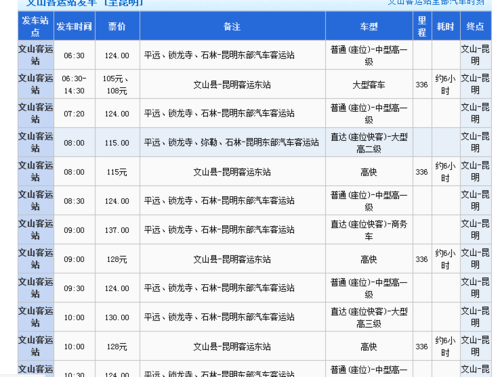Image resolution: width=500 pixels, height=377 pixels.
Task: Click the 115元 ticket price cell
Action: (117, 172)
